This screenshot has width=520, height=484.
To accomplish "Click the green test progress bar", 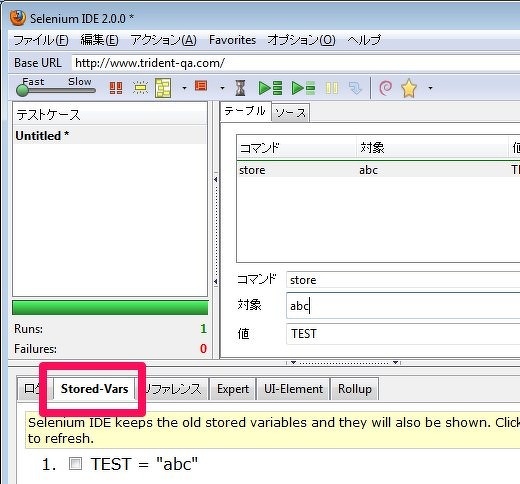I will point(110,307).
